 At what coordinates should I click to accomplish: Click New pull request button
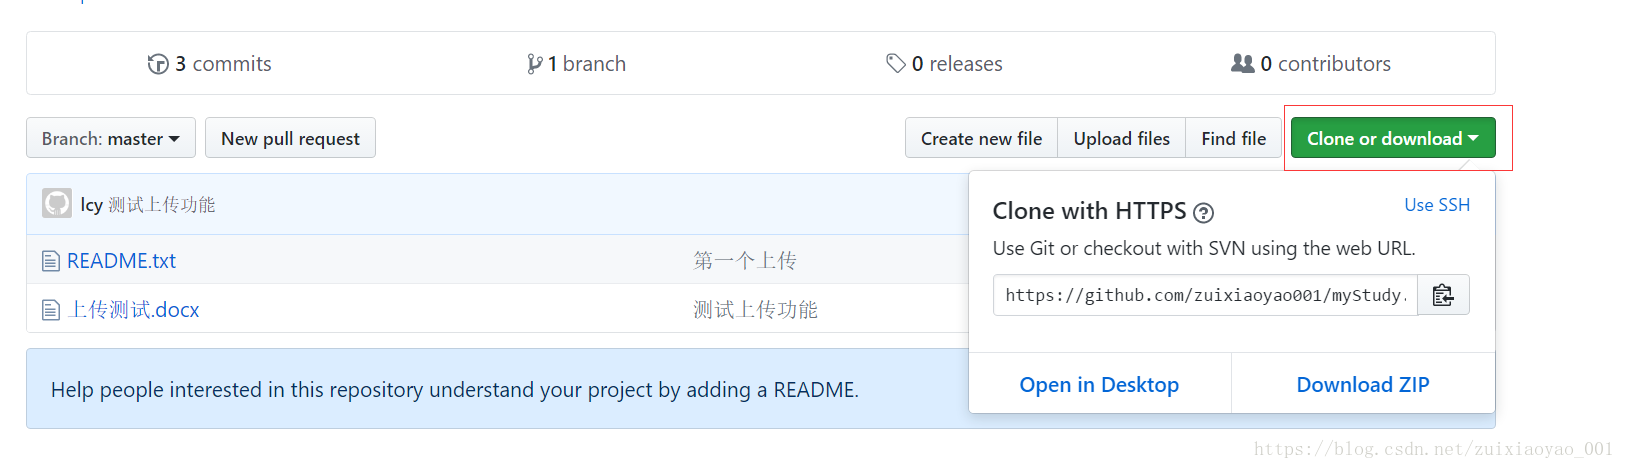[290, 138]
